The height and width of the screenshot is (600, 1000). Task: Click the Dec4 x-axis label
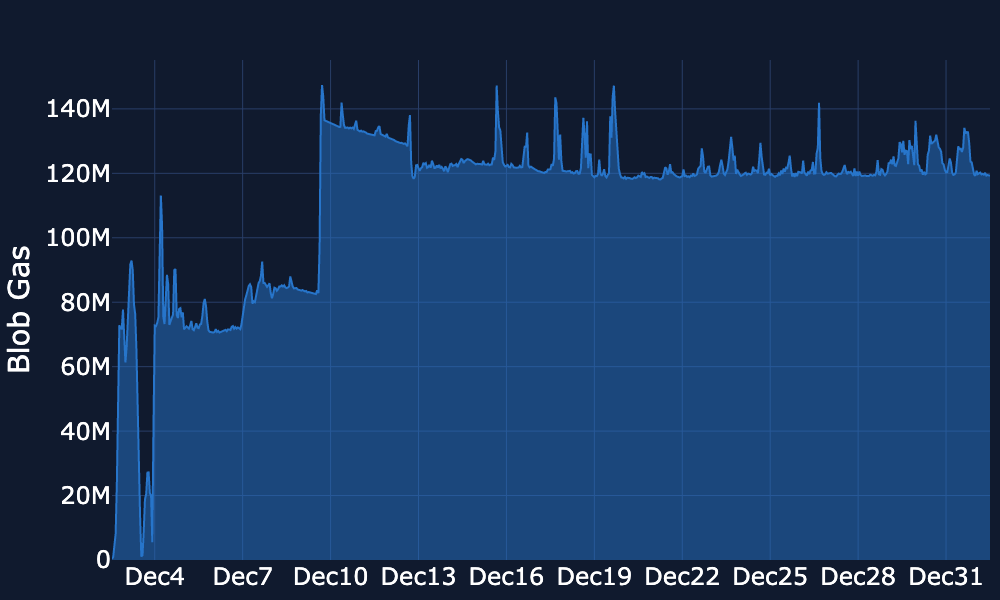tap(154, 577)
